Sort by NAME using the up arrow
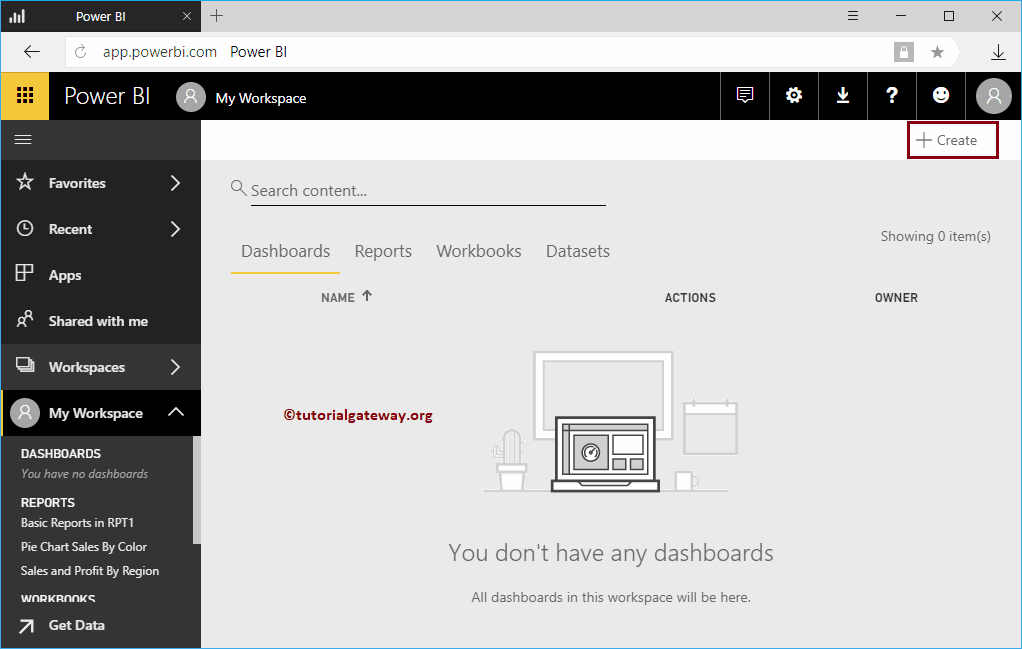This screenshot has height=649, width=1022. (x=367, y=296)
